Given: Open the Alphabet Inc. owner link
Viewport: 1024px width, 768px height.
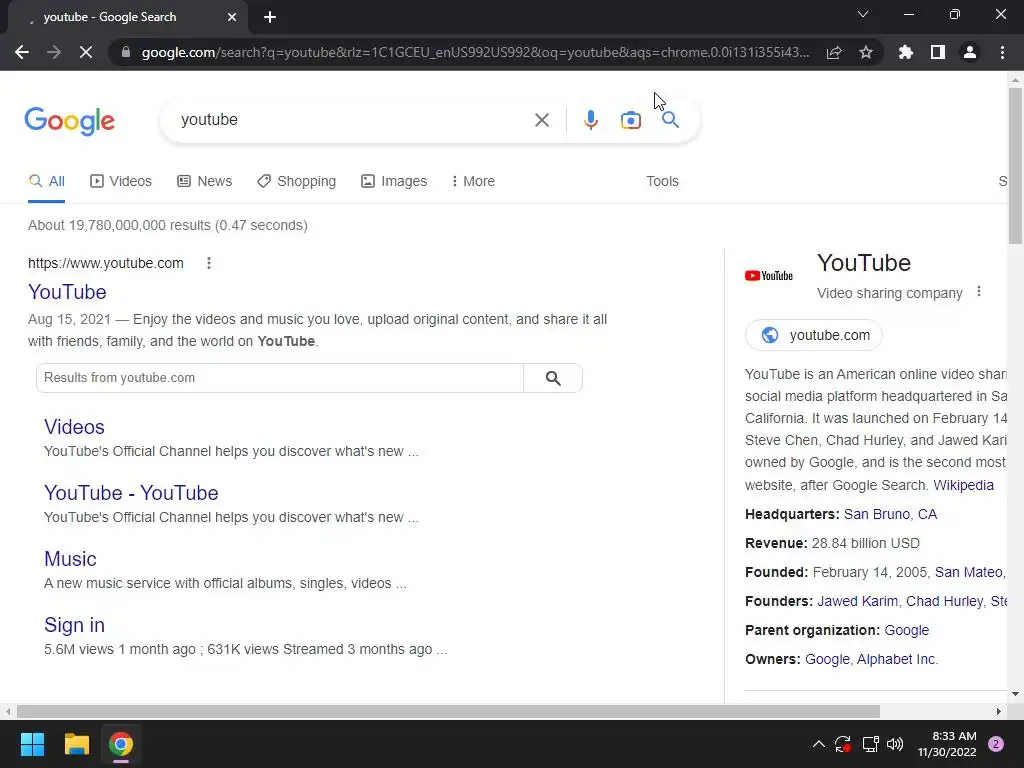Looking at the screenshot, I should click(x=897, y=659).
